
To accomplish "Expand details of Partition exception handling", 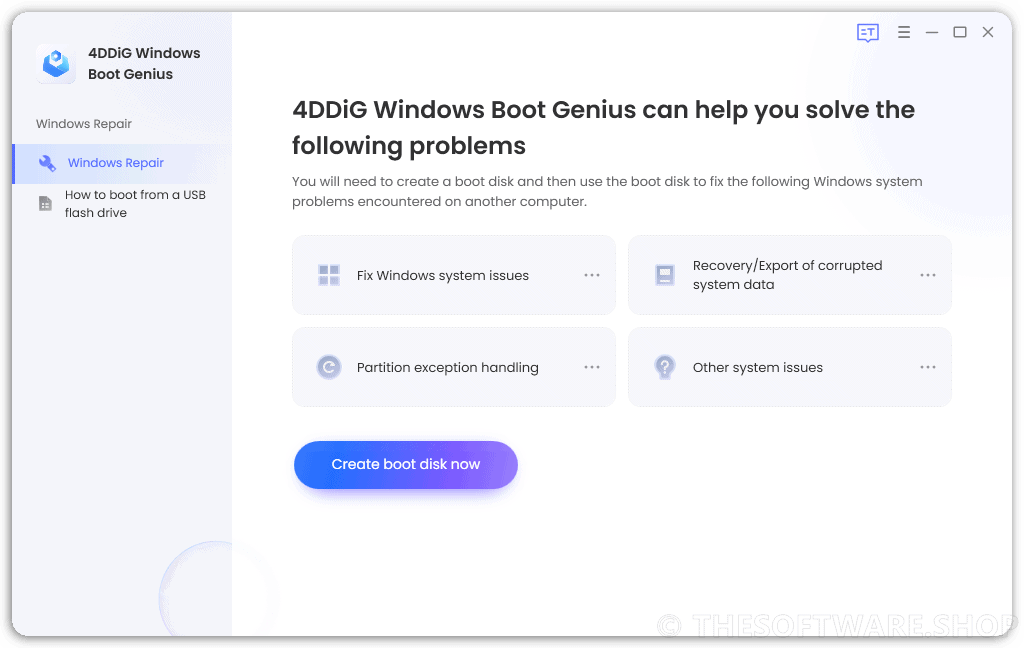I will click(x=592, y=367).
